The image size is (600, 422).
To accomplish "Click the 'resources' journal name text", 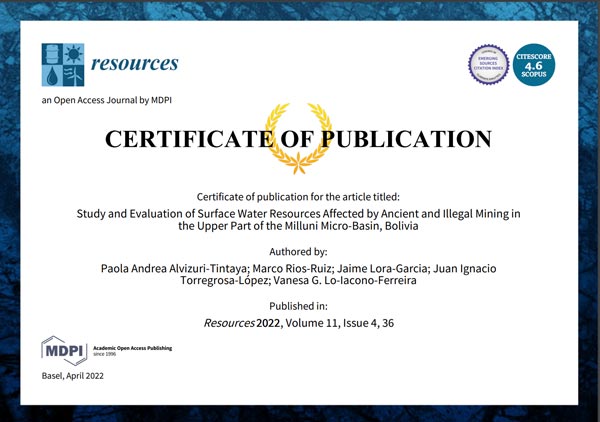I will coord(134,64).
